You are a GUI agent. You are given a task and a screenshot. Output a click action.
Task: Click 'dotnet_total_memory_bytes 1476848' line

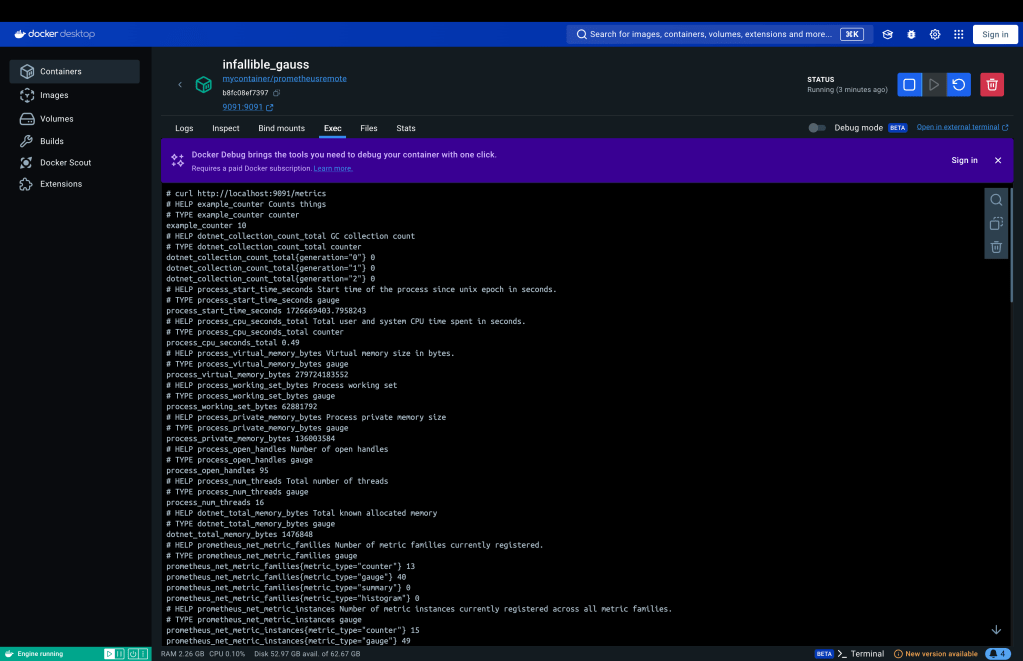point(239,534)
